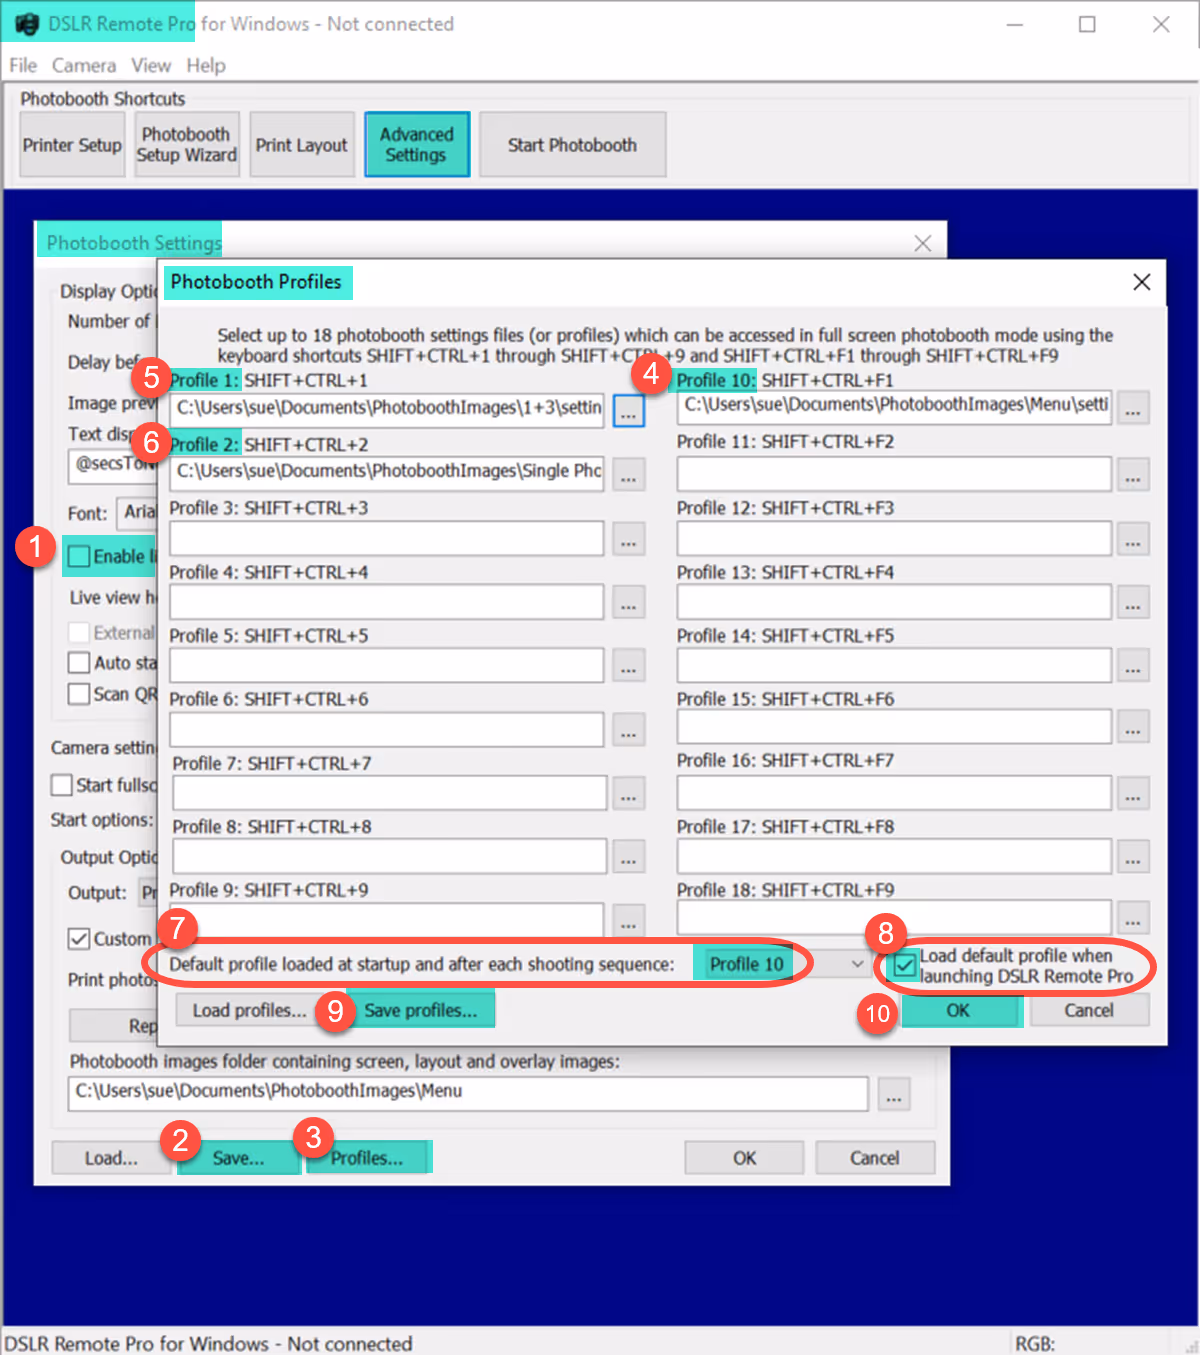The image size is (1200, 1355).
Task: Open Print Layout
Action: (302, 145)
